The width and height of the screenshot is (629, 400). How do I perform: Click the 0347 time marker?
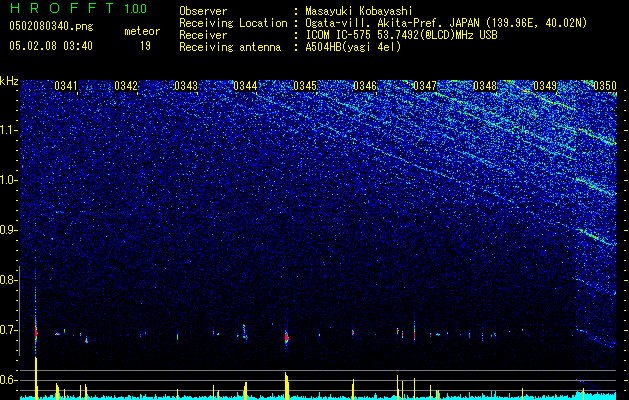pos(425,86)
